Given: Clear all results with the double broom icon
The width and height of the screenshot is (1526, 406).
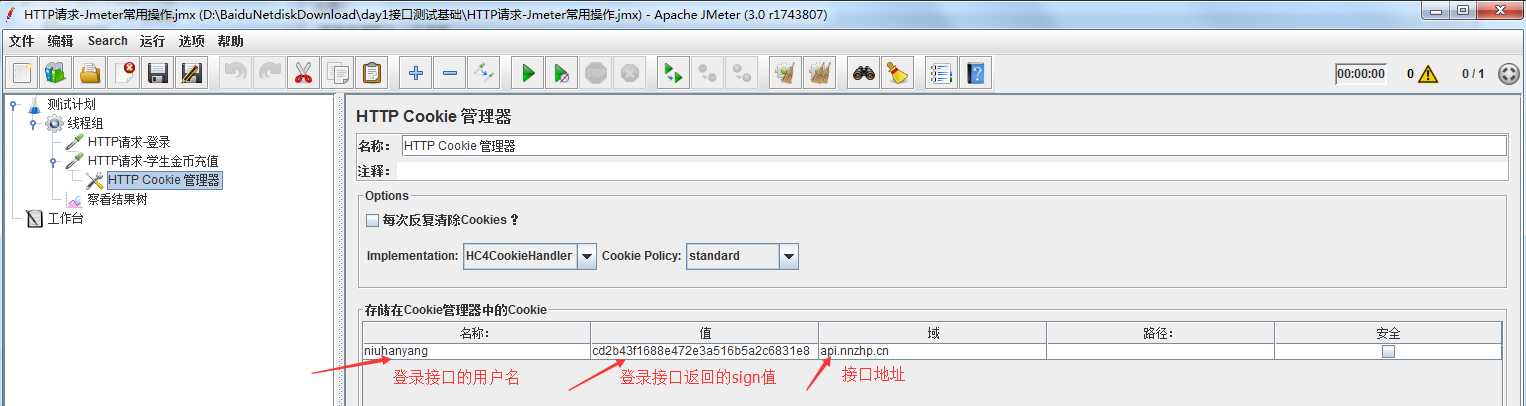Looking at the screenshot, I should click(x=820, y=73).
